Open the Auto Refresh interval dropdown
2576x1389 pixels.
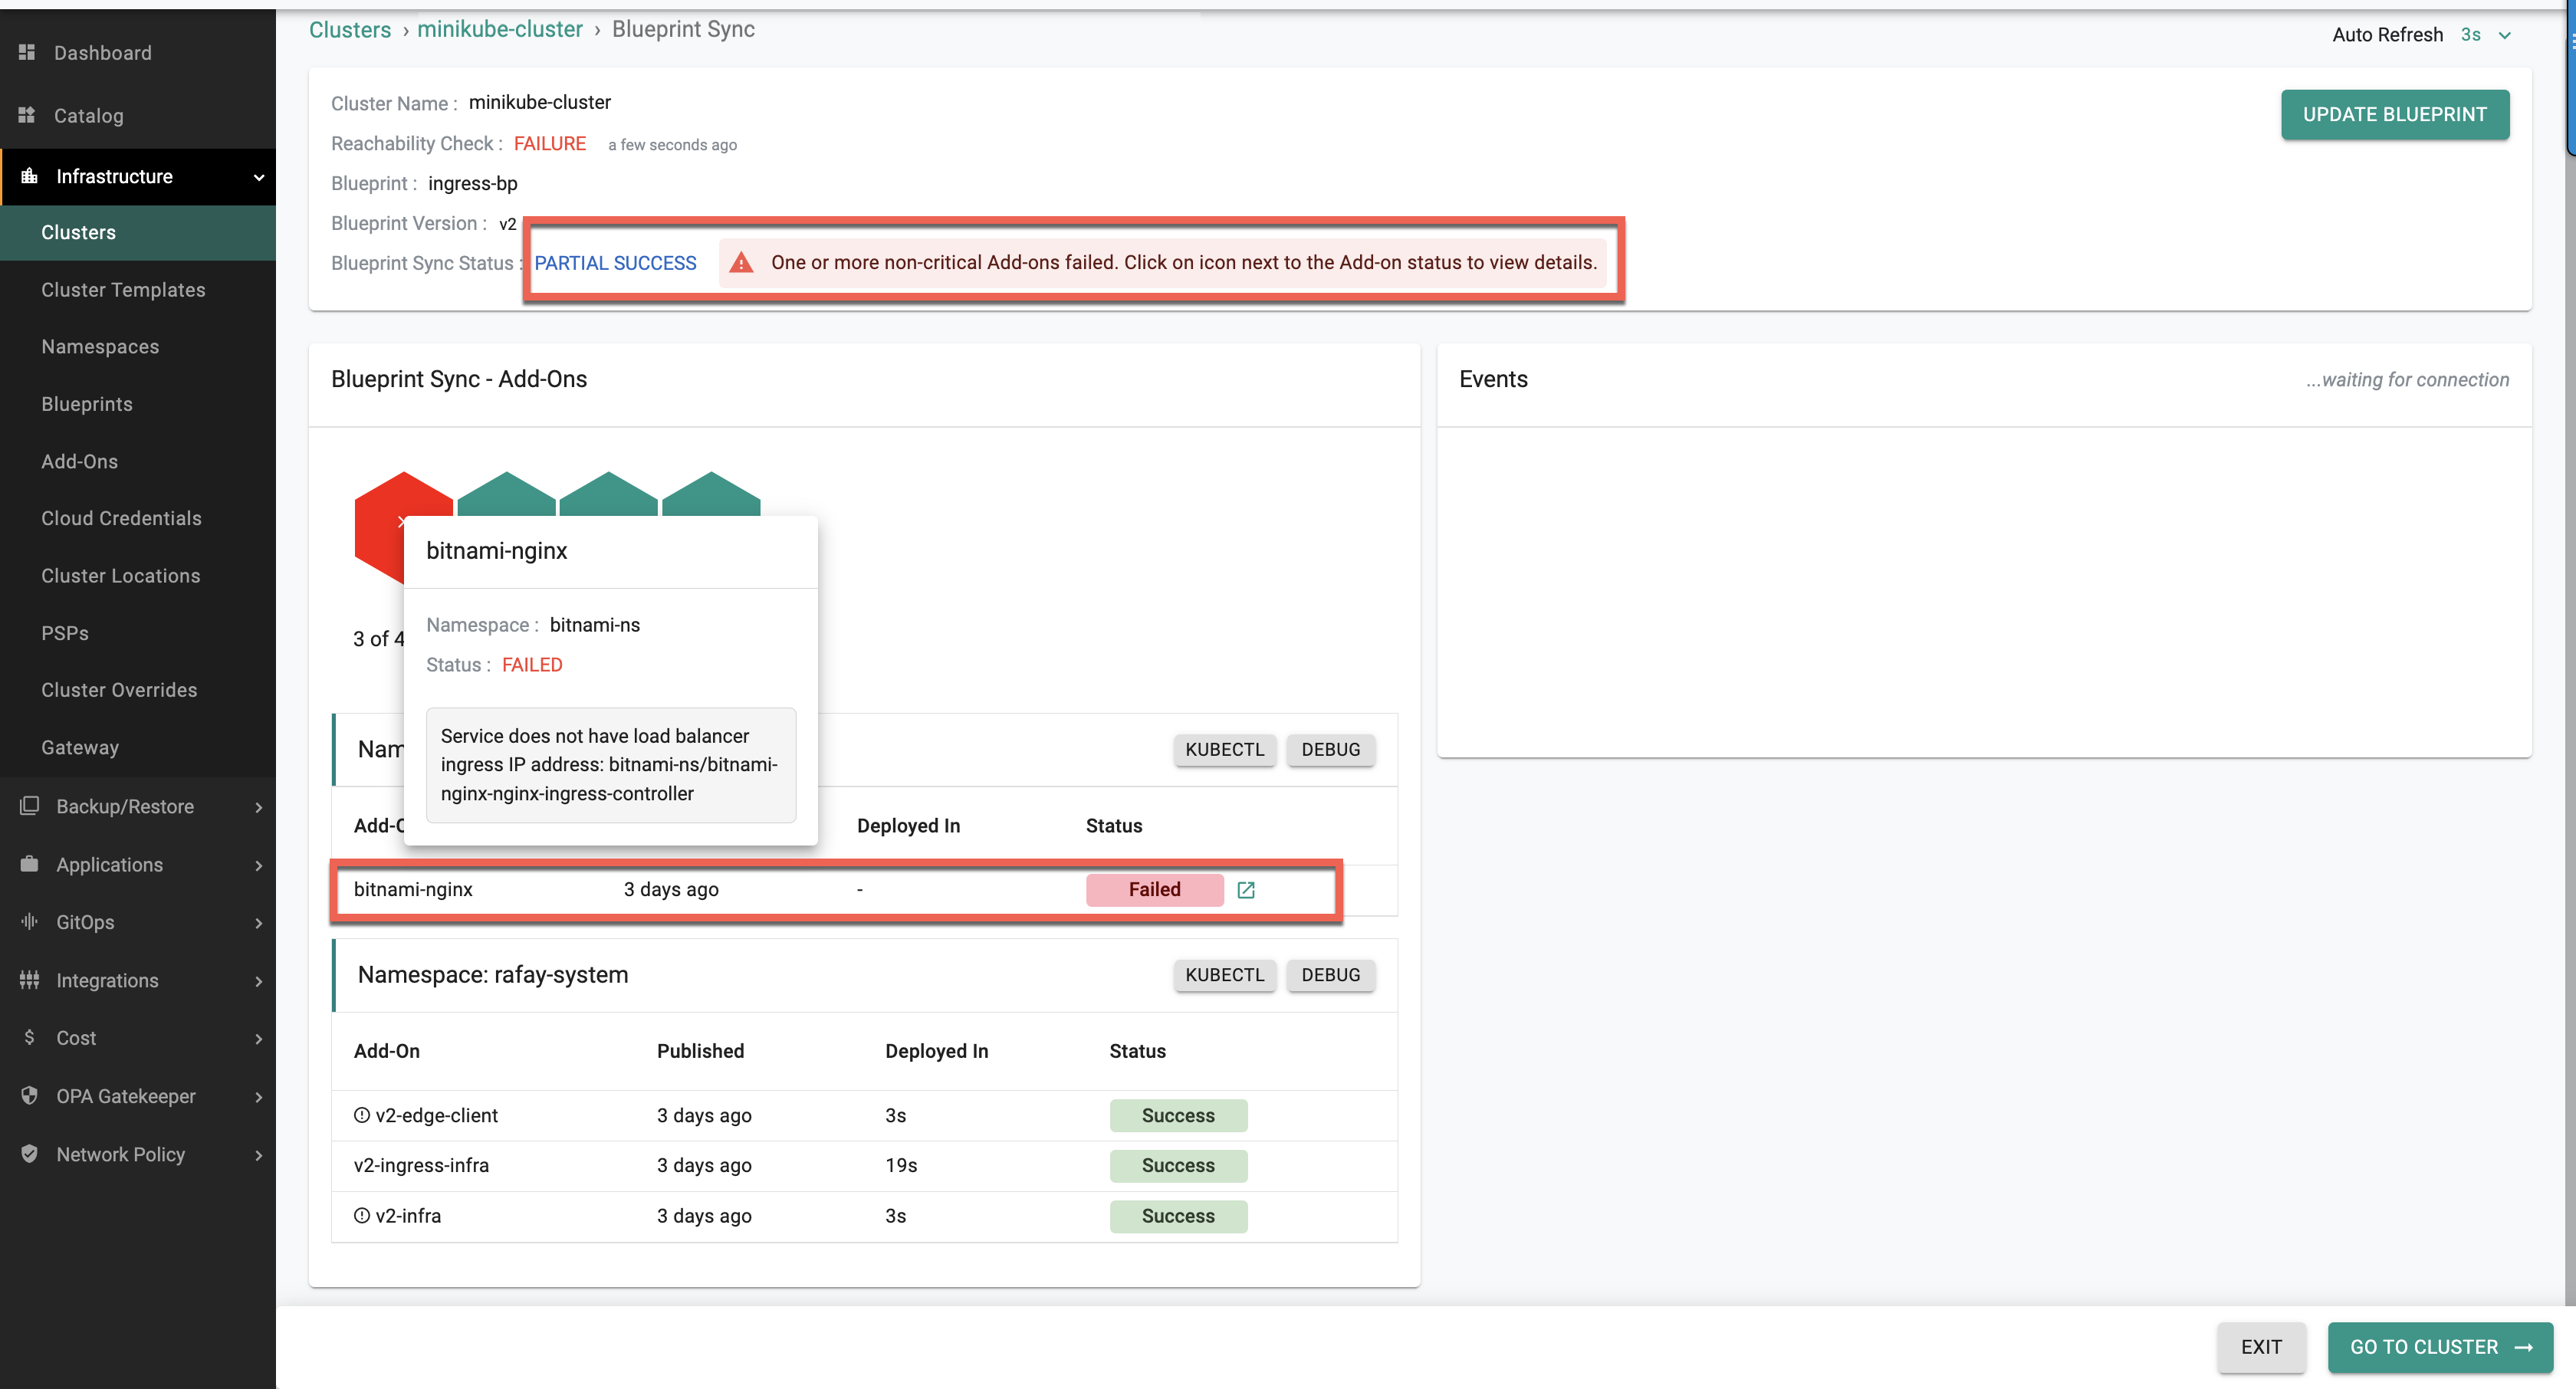click(x=2486, y=35)
